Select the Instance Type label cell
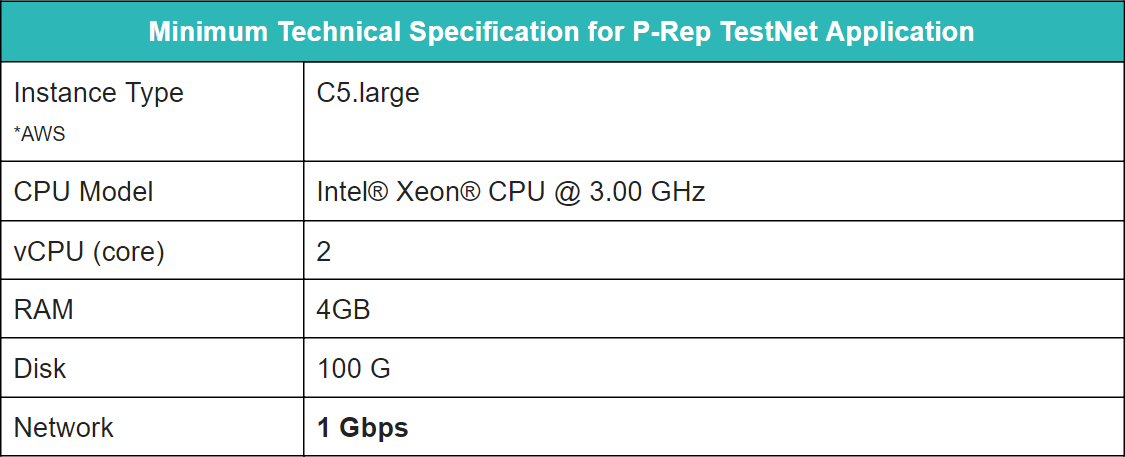This screenshot has height=457, width=1125. click(x=152, y=111)
